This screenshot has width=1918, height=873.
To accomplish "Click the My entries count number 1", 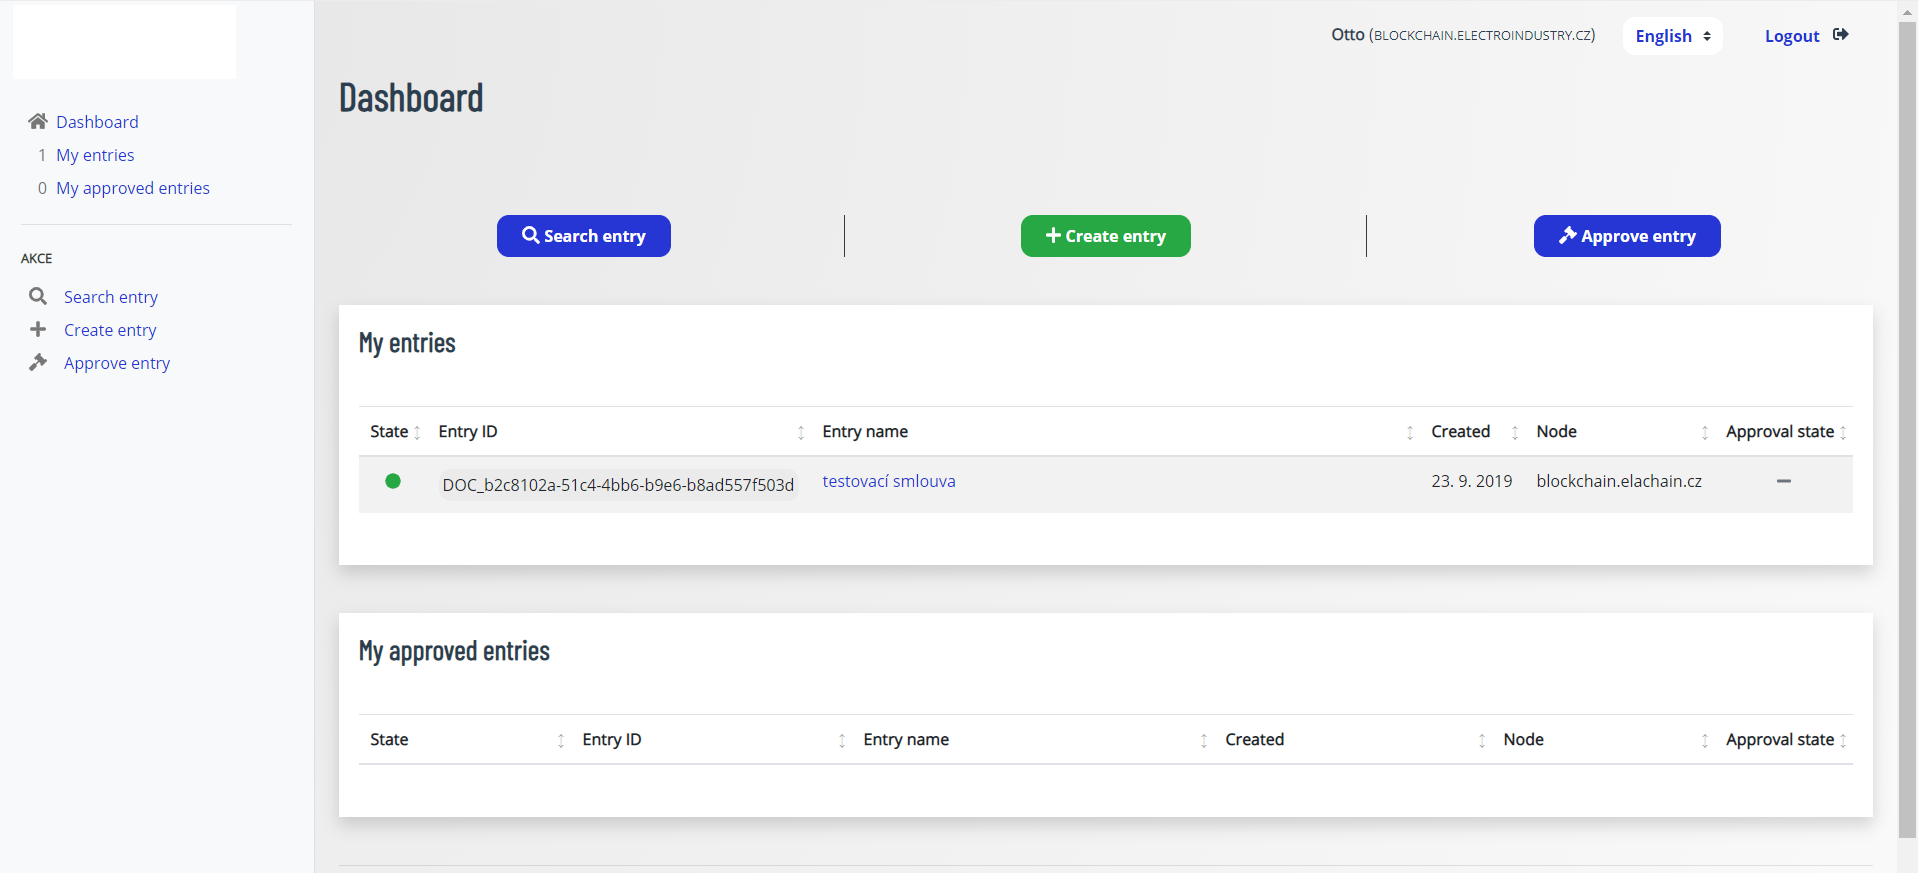I will click(x=42, y=155).
